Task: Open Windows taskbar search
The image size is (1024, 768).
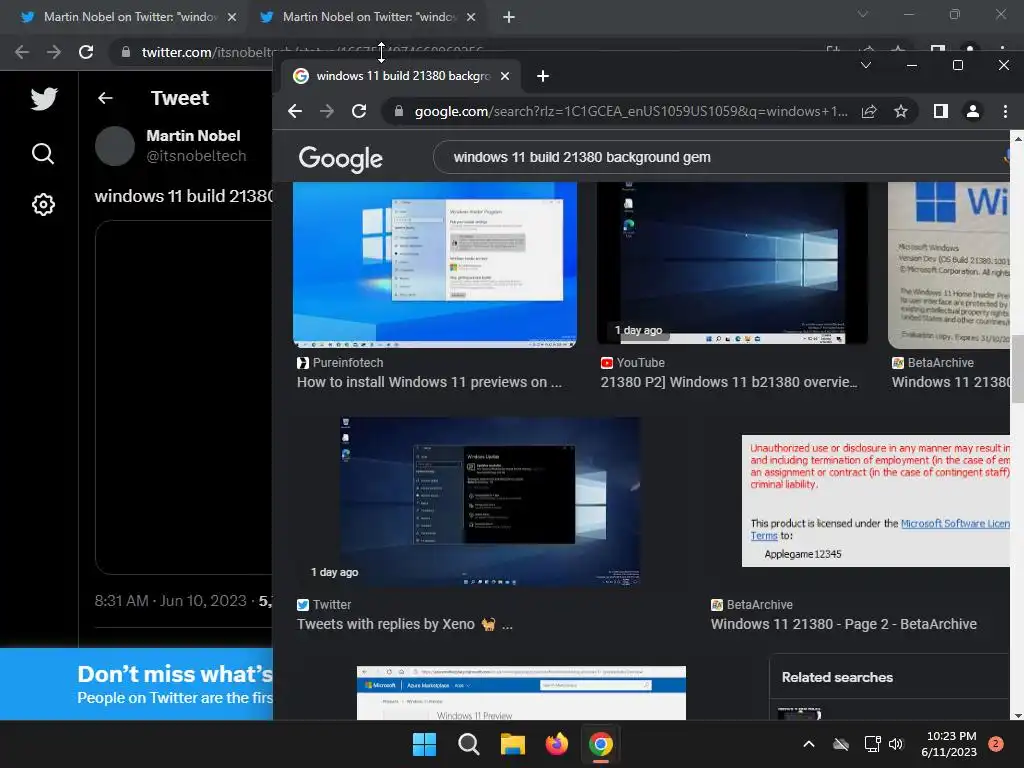Action: 469,744
